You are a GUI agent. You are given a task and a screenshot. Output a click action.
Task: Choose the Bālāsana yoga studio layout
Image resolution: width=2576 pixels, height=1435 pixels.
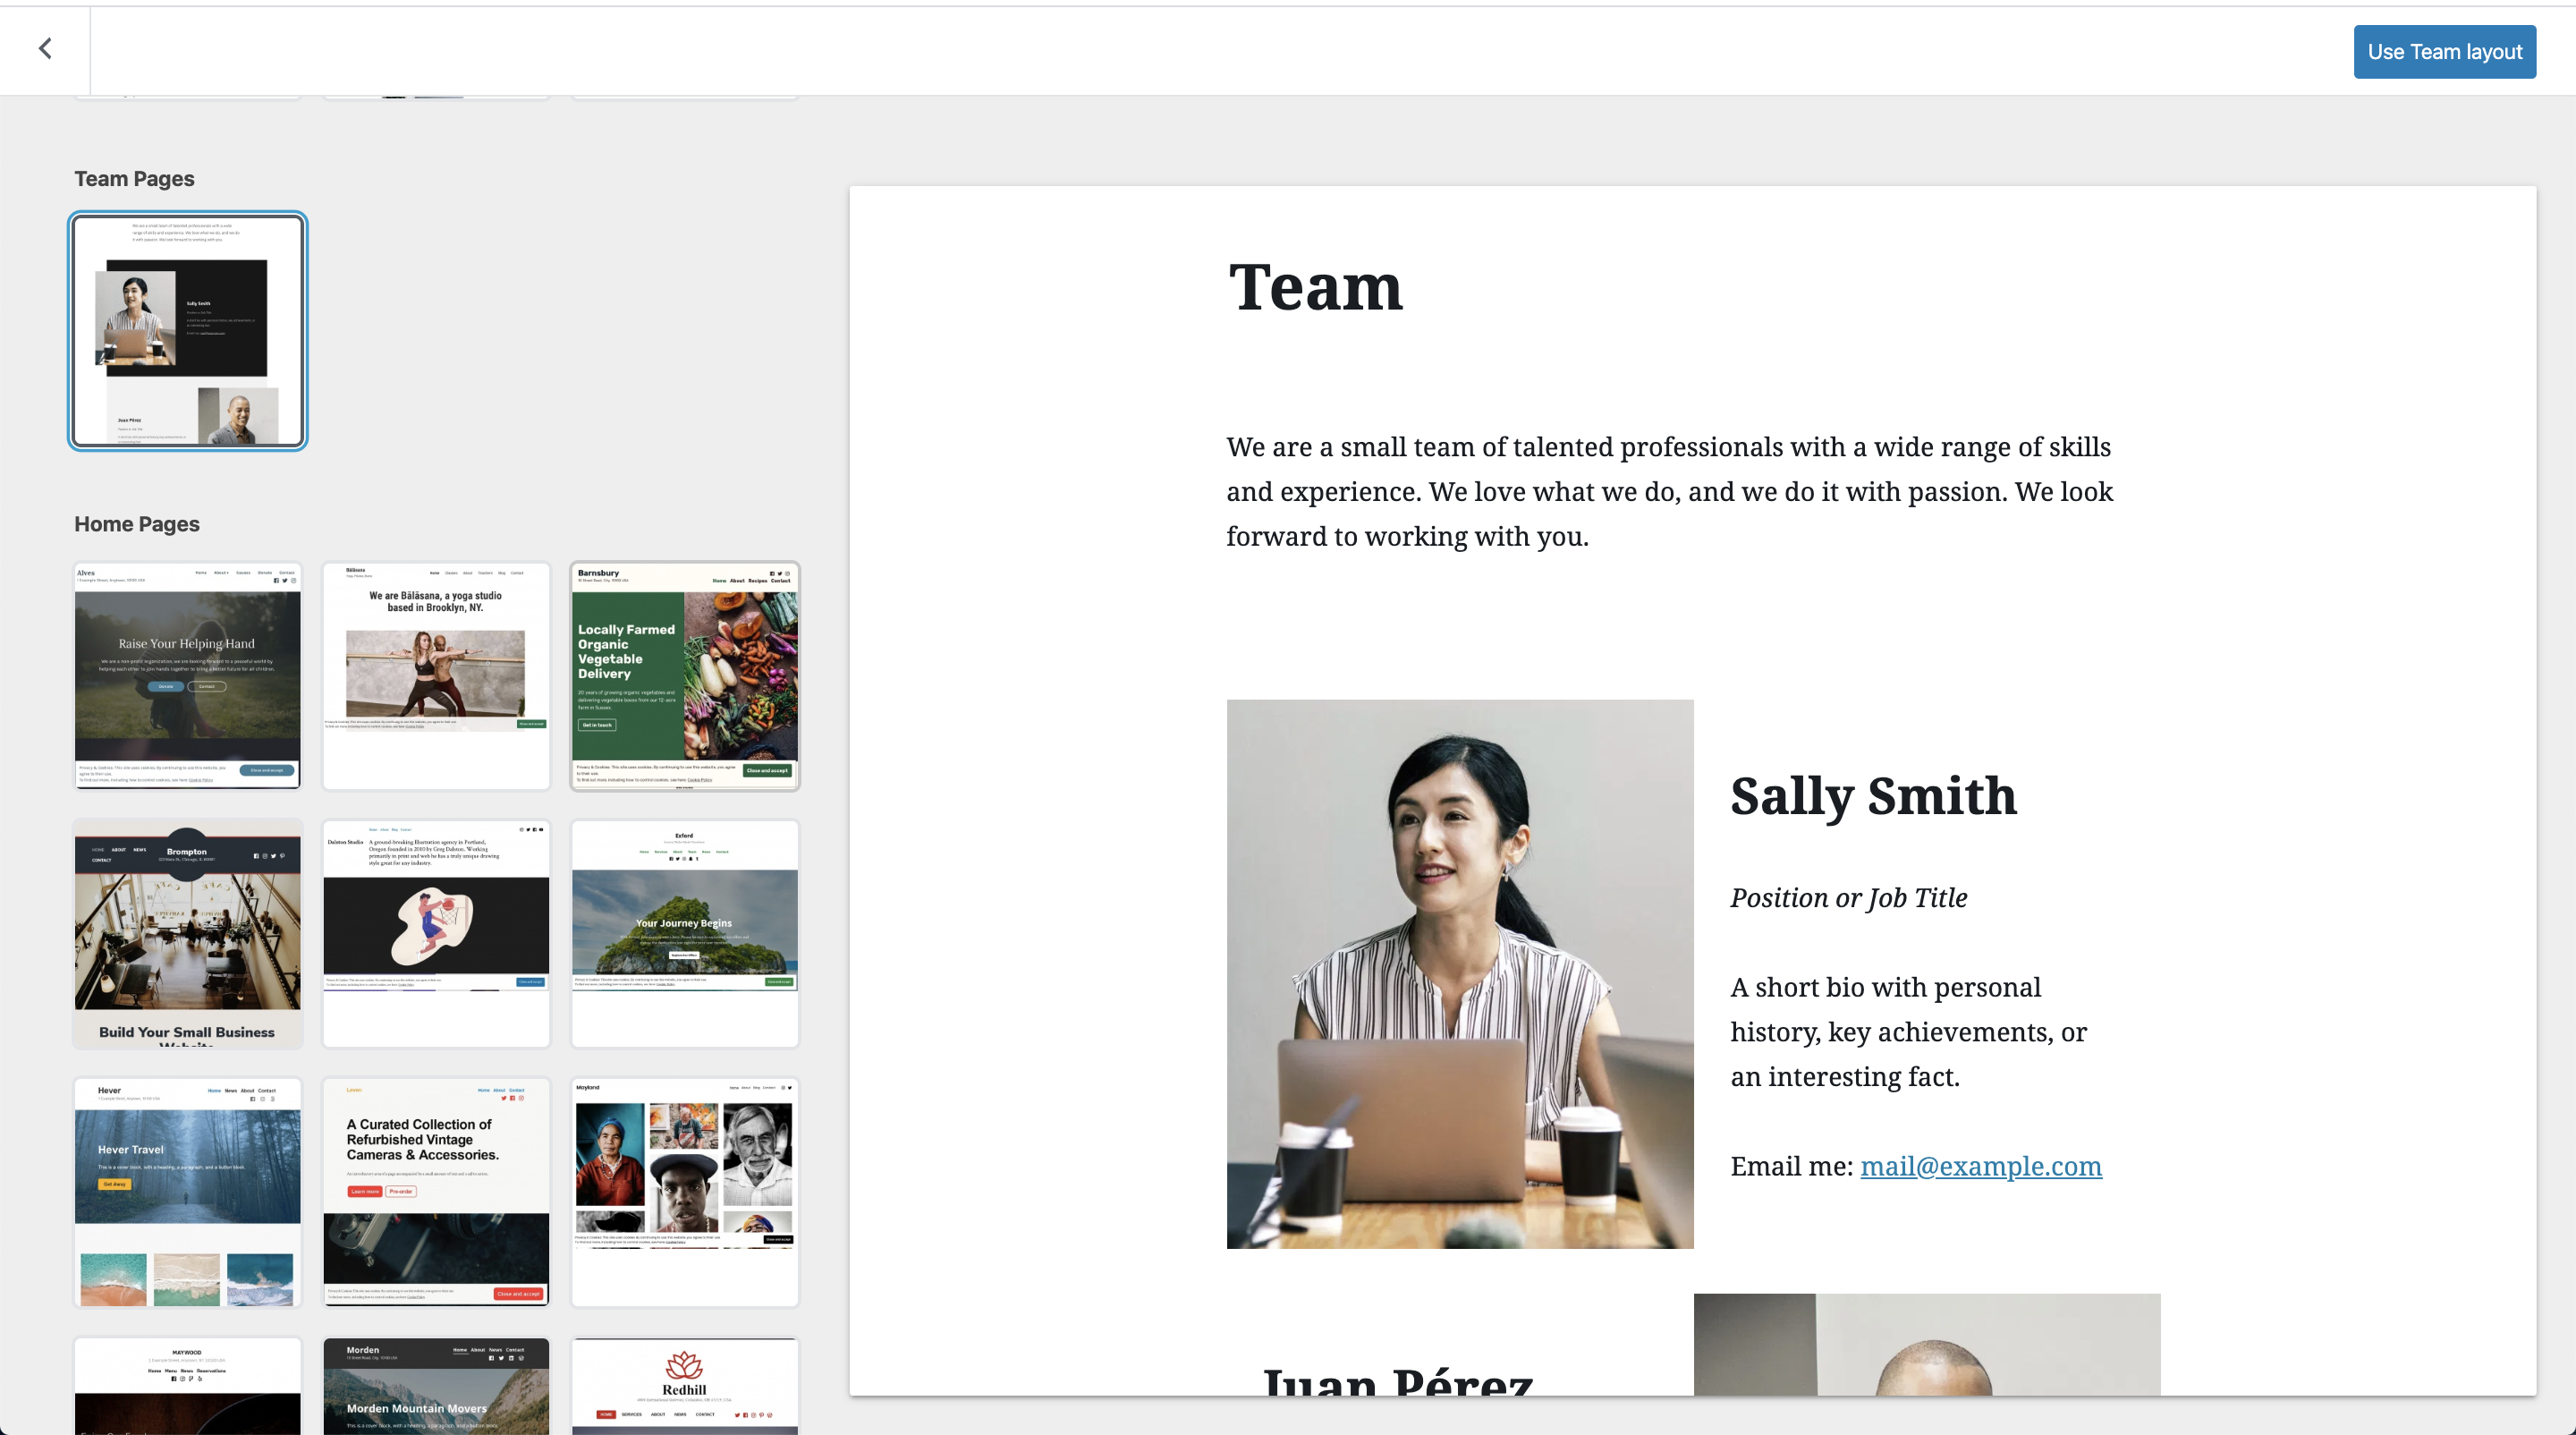pyautogui.click(x=436, y=676)
